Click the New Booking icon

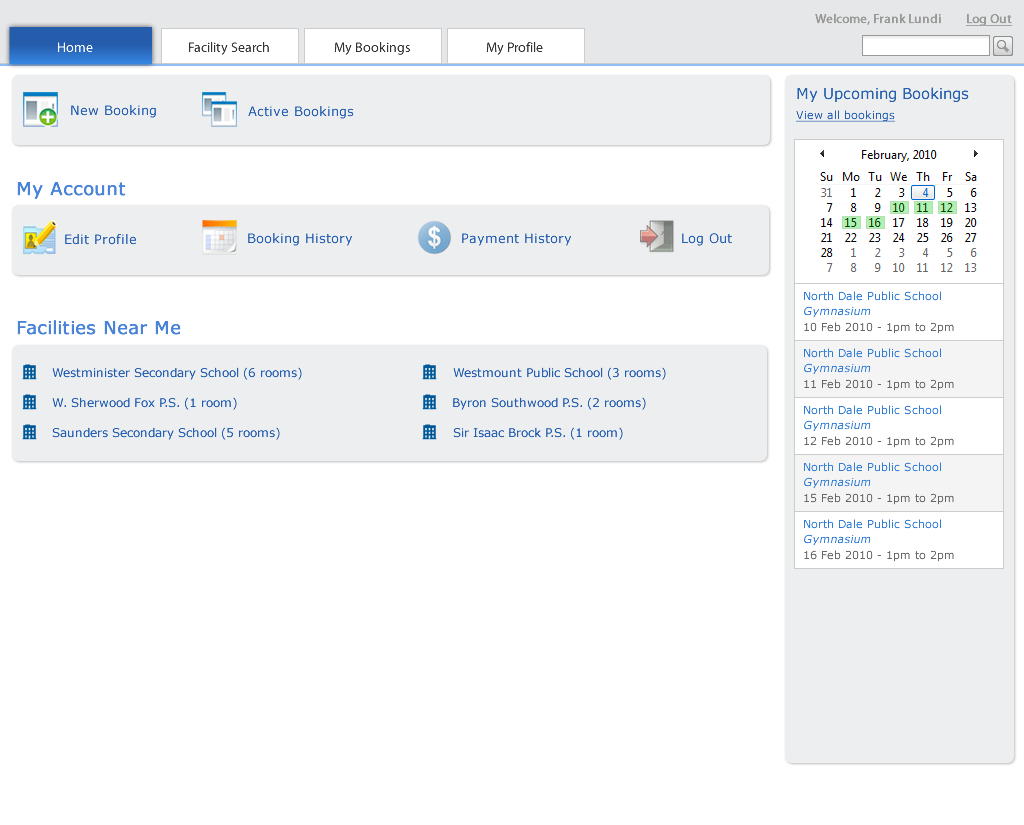point(40,110)
